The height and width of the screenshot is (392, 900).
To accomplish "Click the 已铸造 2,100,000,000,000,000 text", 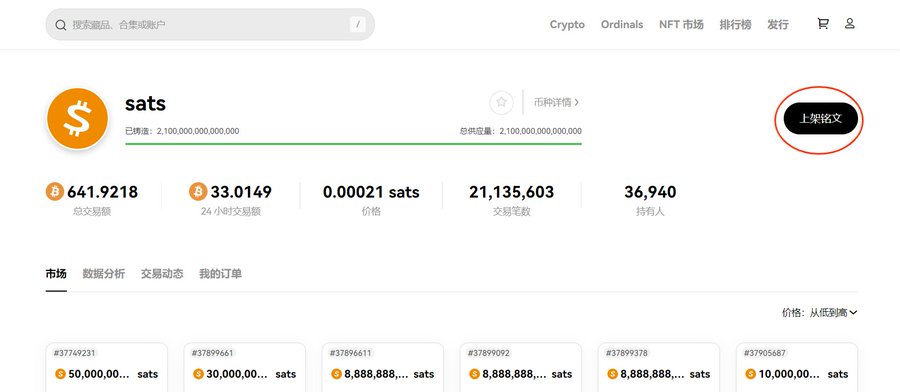I will [182, 131].
